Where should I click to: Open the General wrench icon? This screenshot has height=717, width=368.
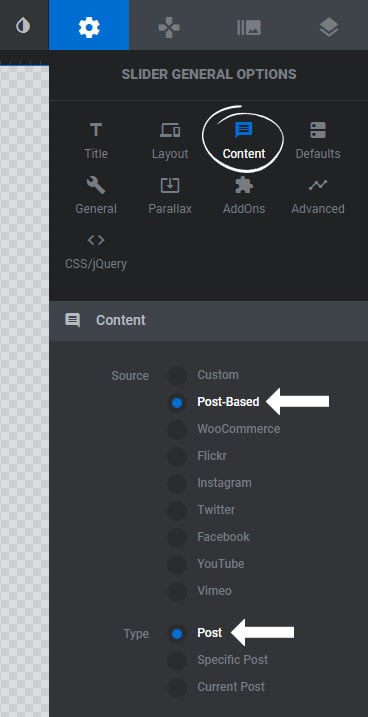coord(96,185)
